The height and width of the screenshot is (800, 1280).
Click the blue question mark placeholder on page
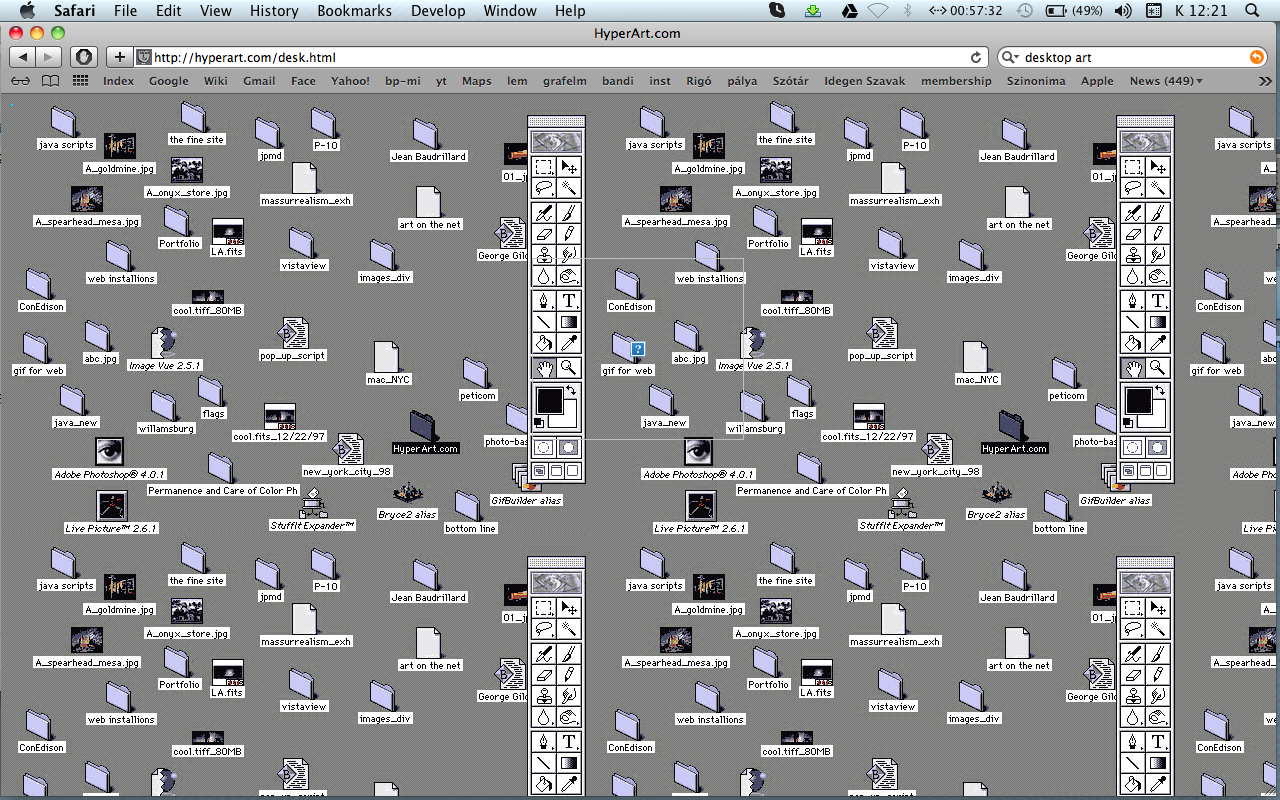(638, 349)
